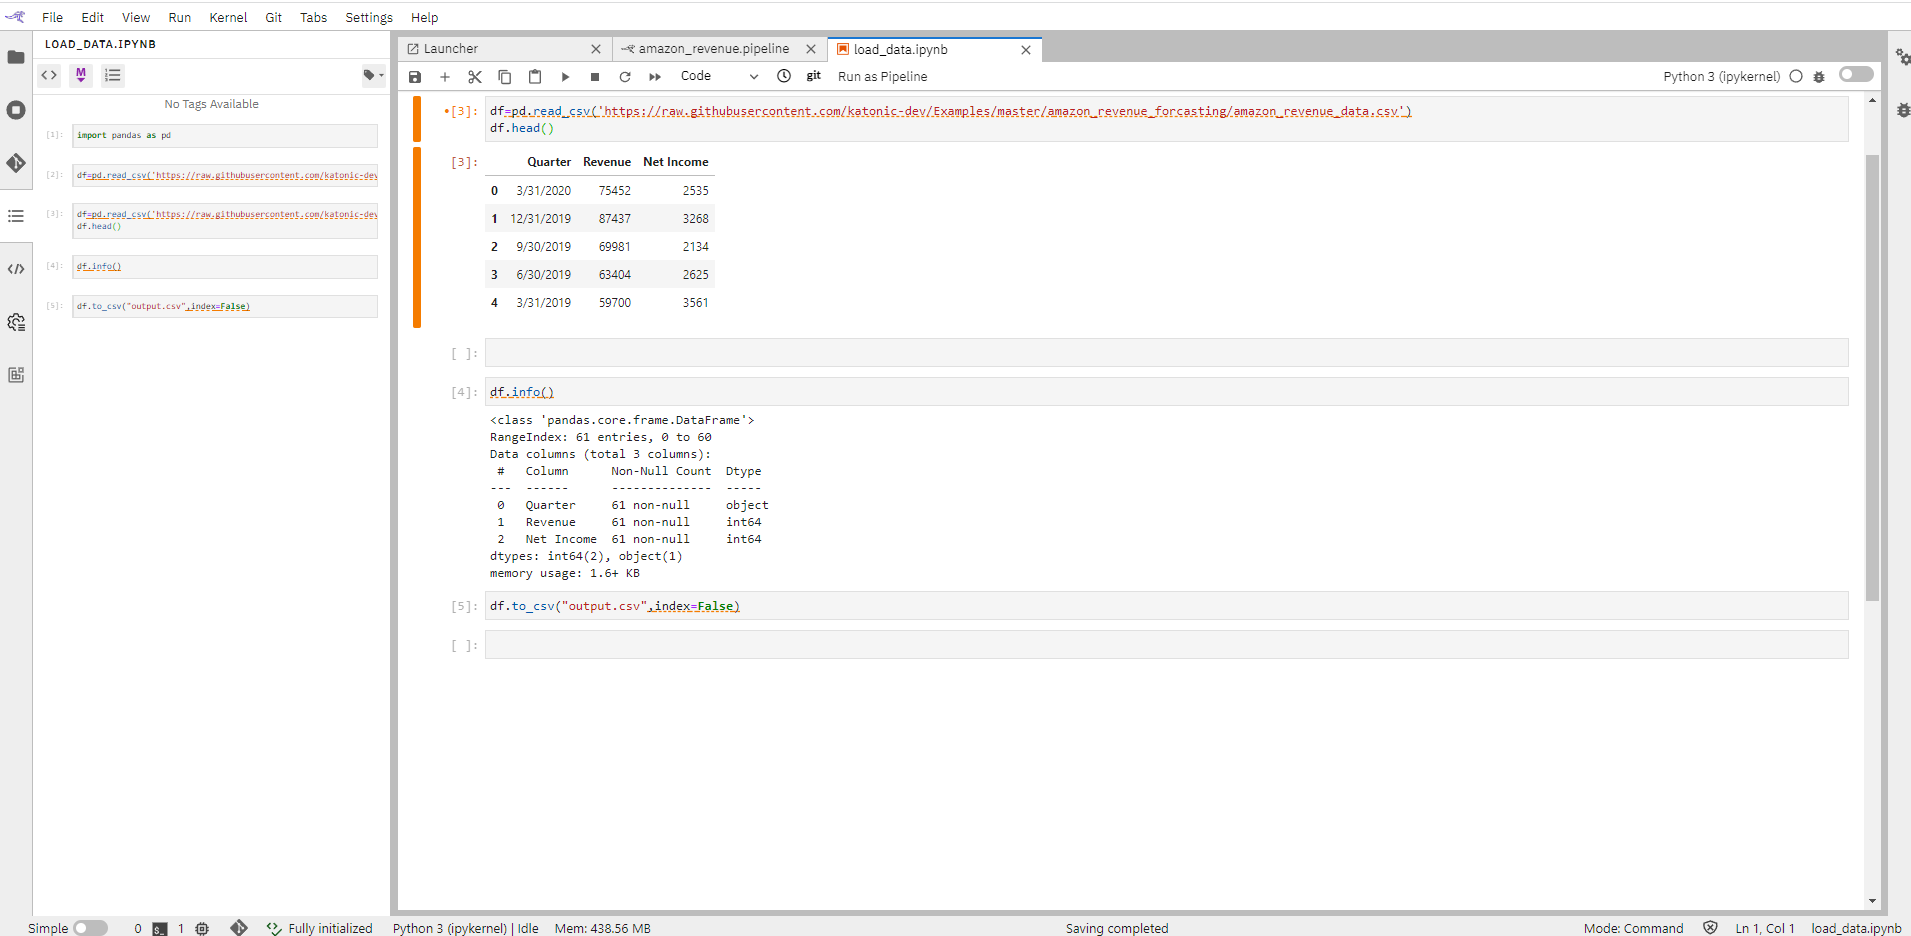Image resolution: width=1911 pixels, height=936 pixels.
Task: Click the shield trust icon in status bar
Action: click(x=1710, y=928)
